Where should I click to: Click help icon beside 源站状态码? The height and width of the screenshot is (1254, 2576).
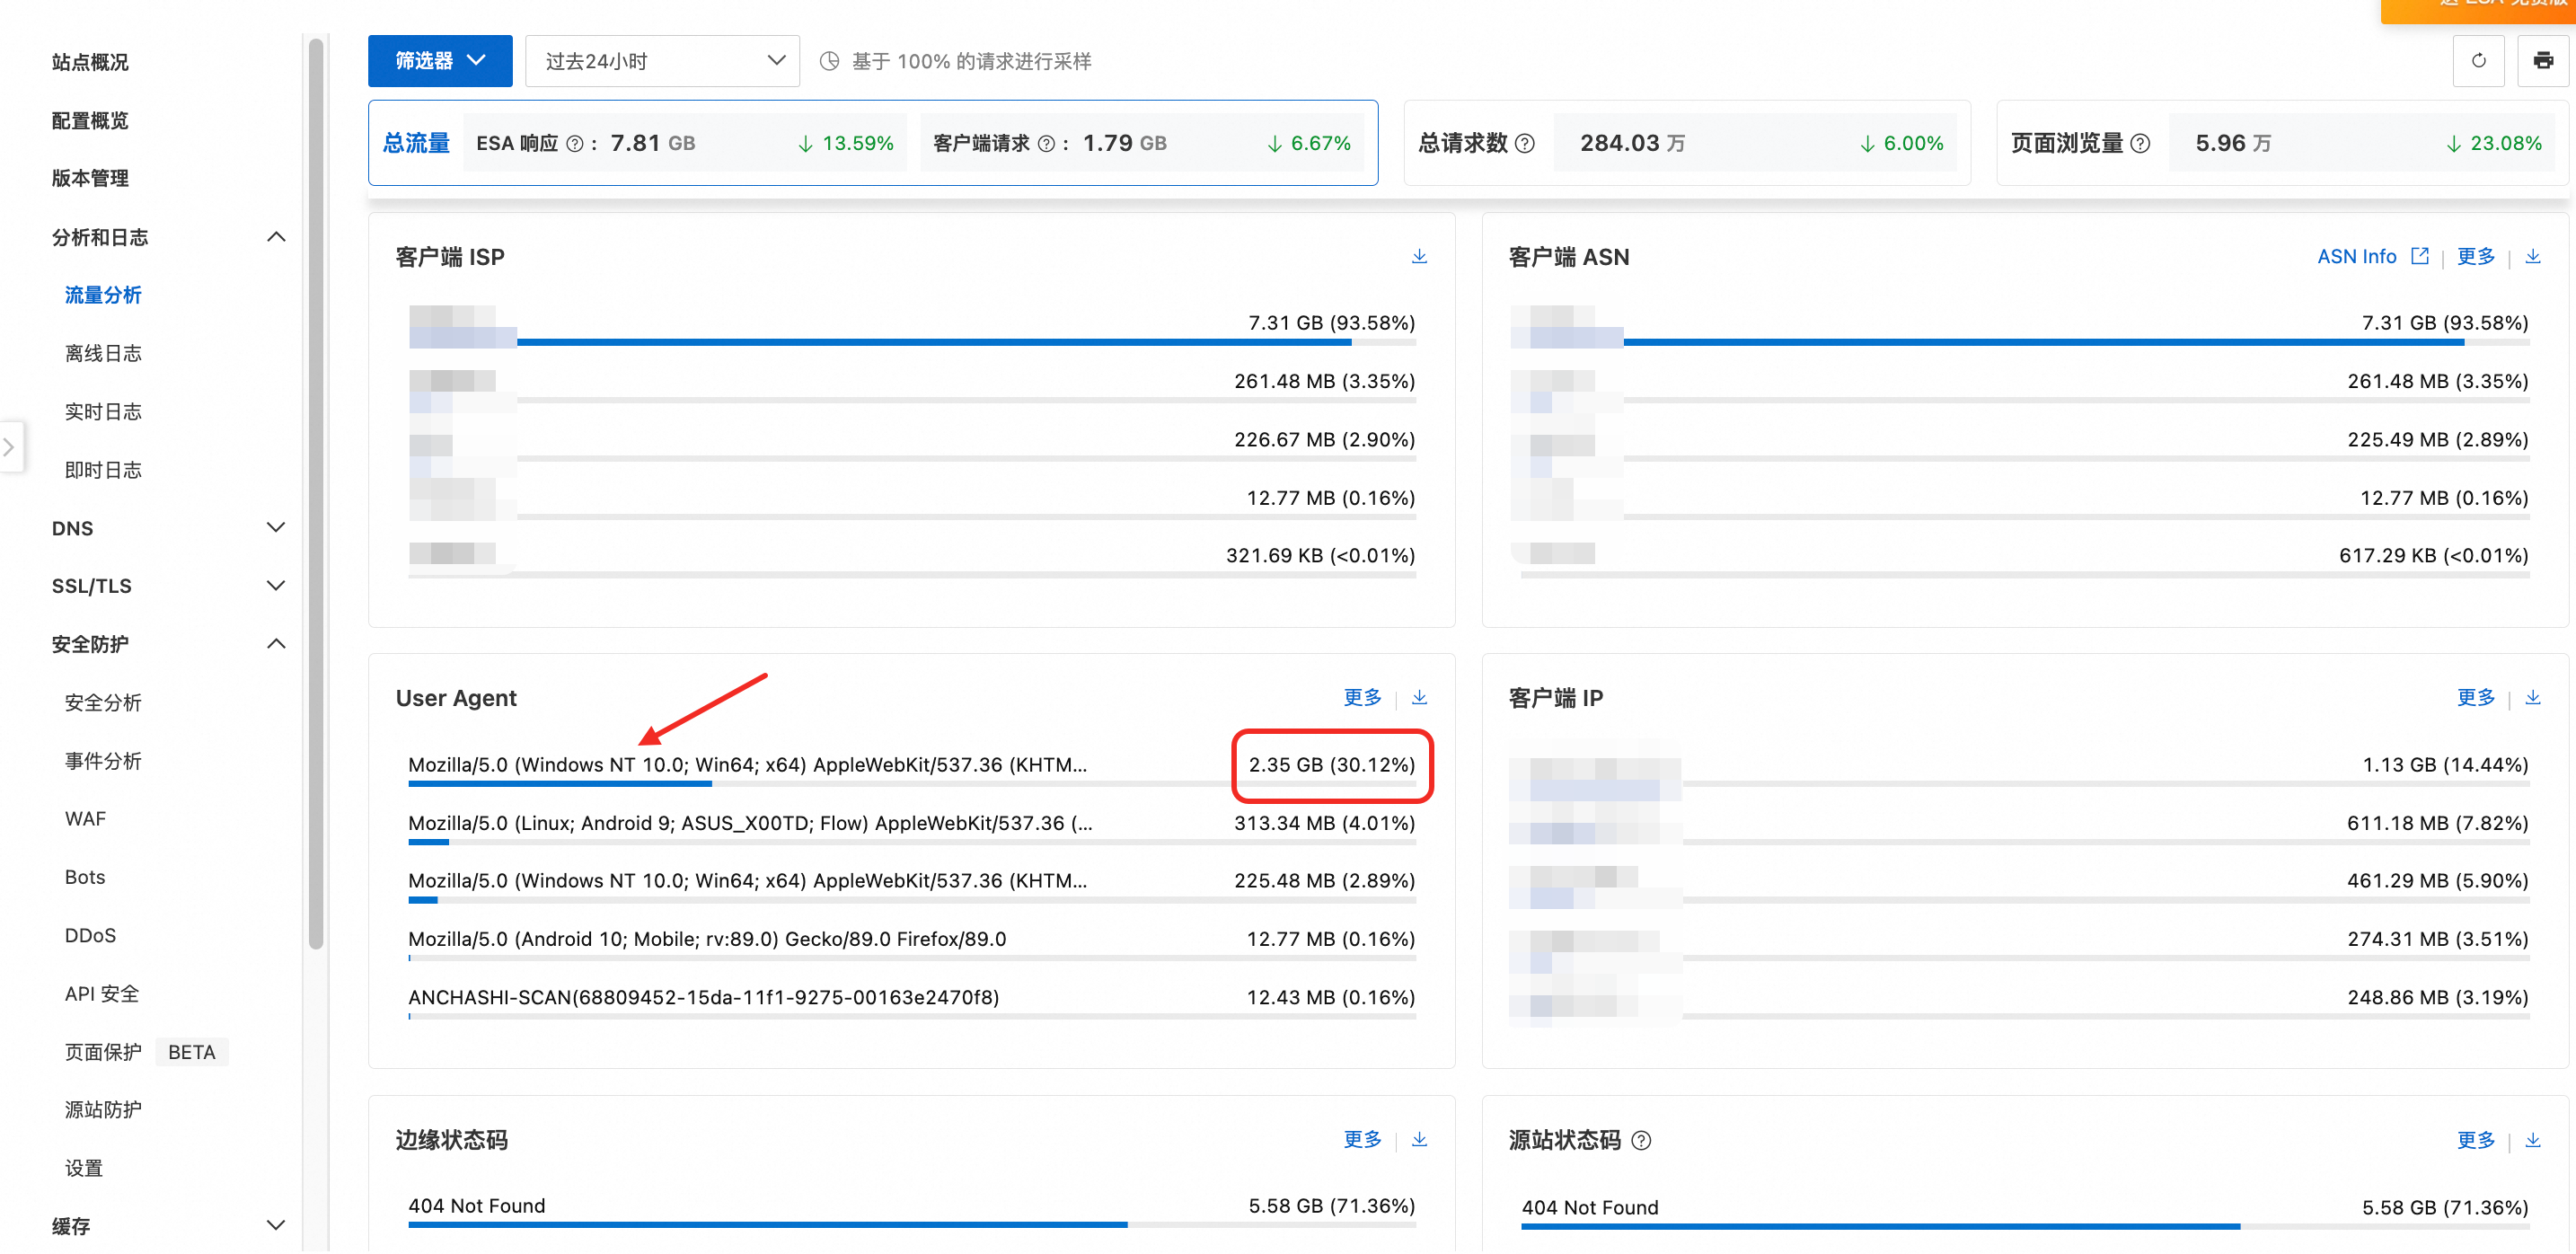(1641, 1141)
